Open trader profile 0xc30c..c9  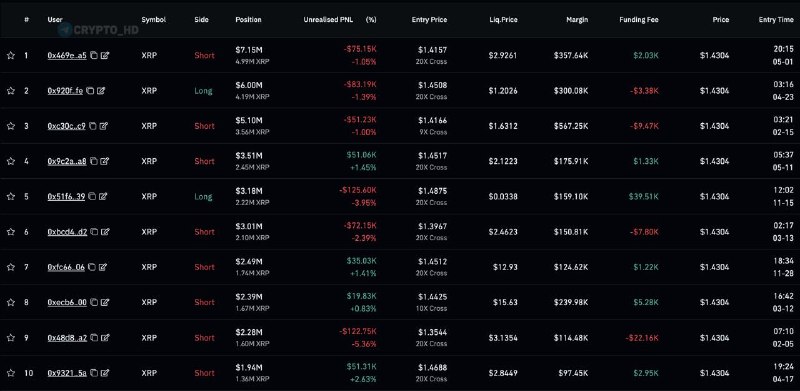pyautogui.click(x=66, y=126)
